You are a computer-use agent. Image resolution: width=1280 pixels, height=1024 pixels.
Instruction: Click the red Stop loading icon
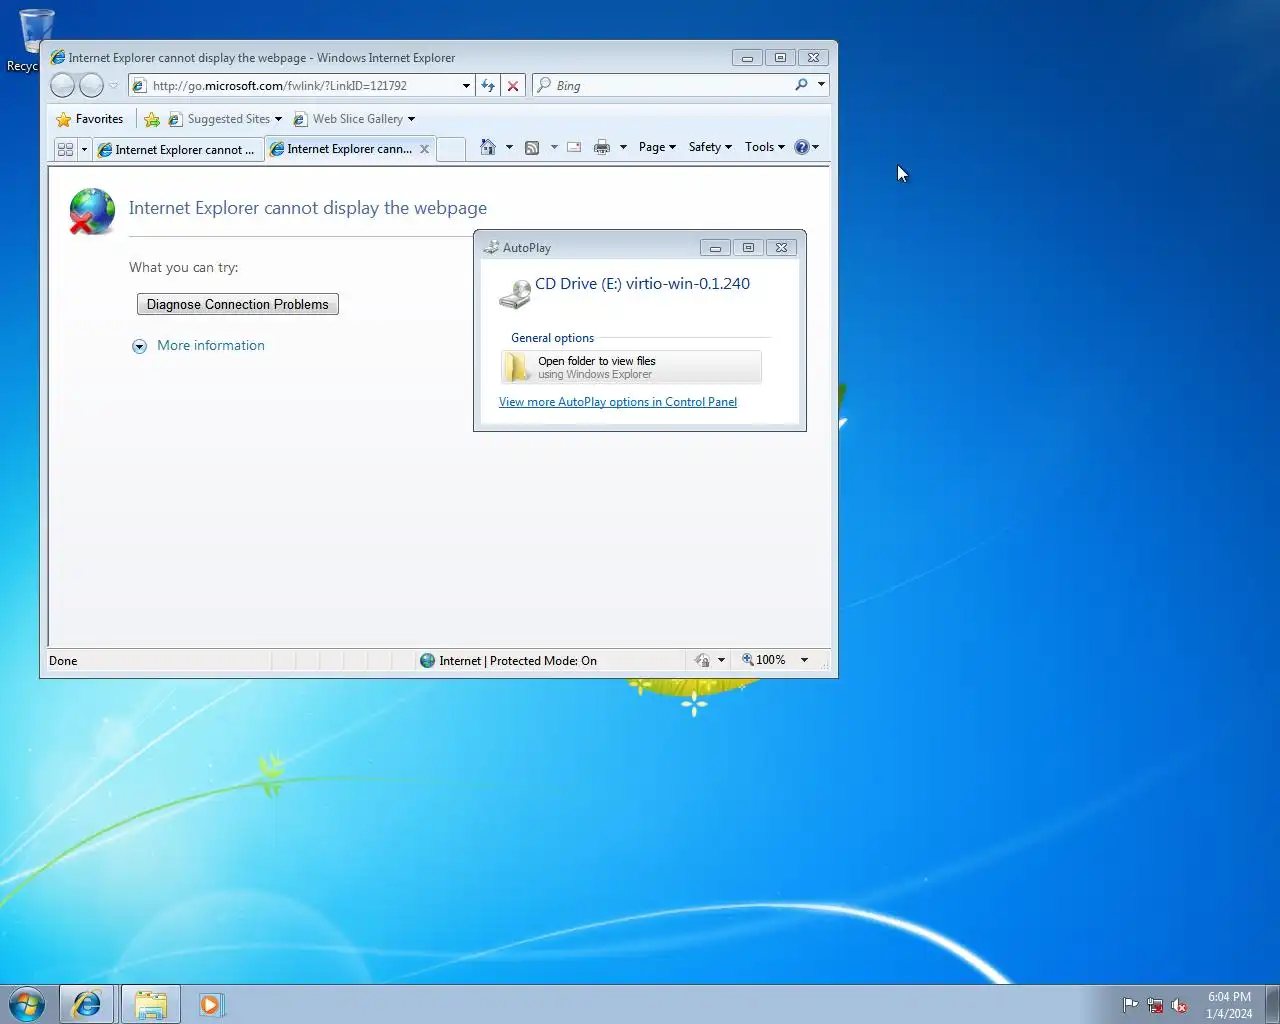coord(513,86)
